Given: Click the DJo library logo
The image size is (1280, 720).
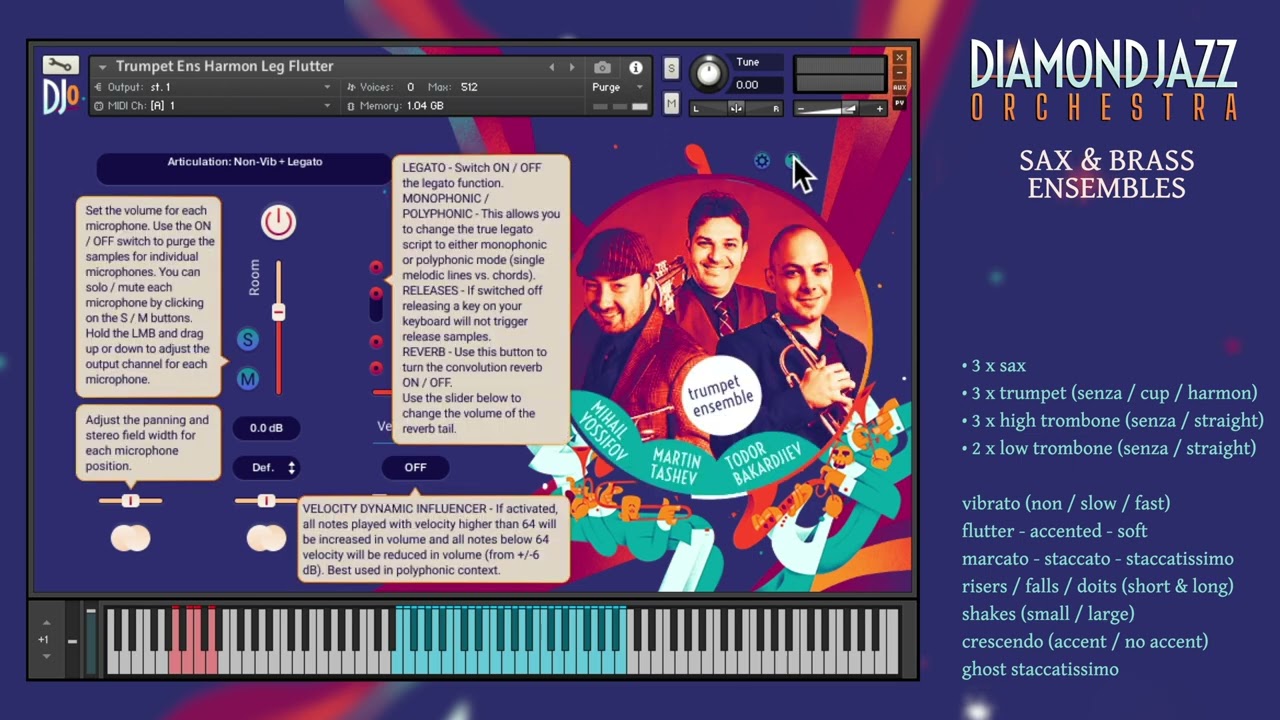Looking at the screenshot, I should [x=60, y=97].
